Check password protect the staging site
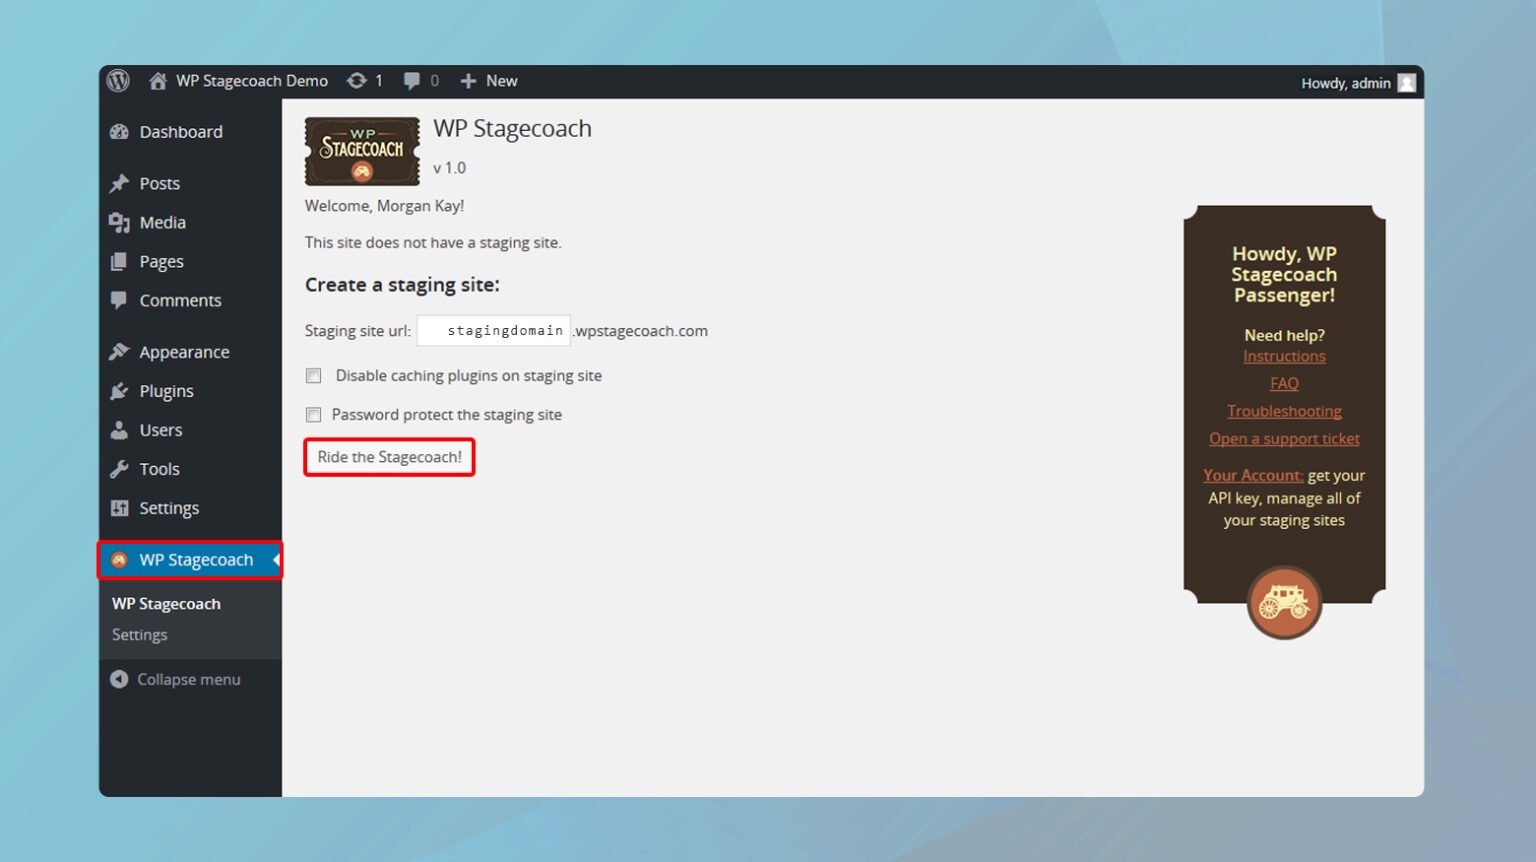 pos(314,414)
